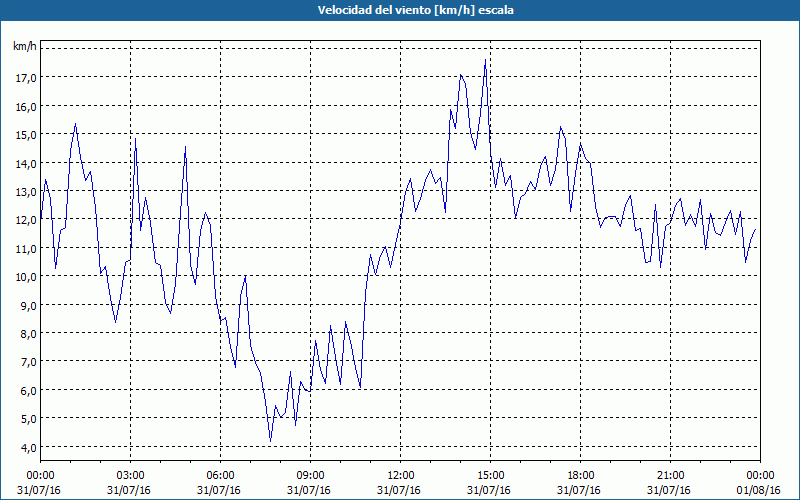The width and height of the screenshot is (800, 500).
Task: Select the '18:00' time axis label
Action: pos(581,476)
